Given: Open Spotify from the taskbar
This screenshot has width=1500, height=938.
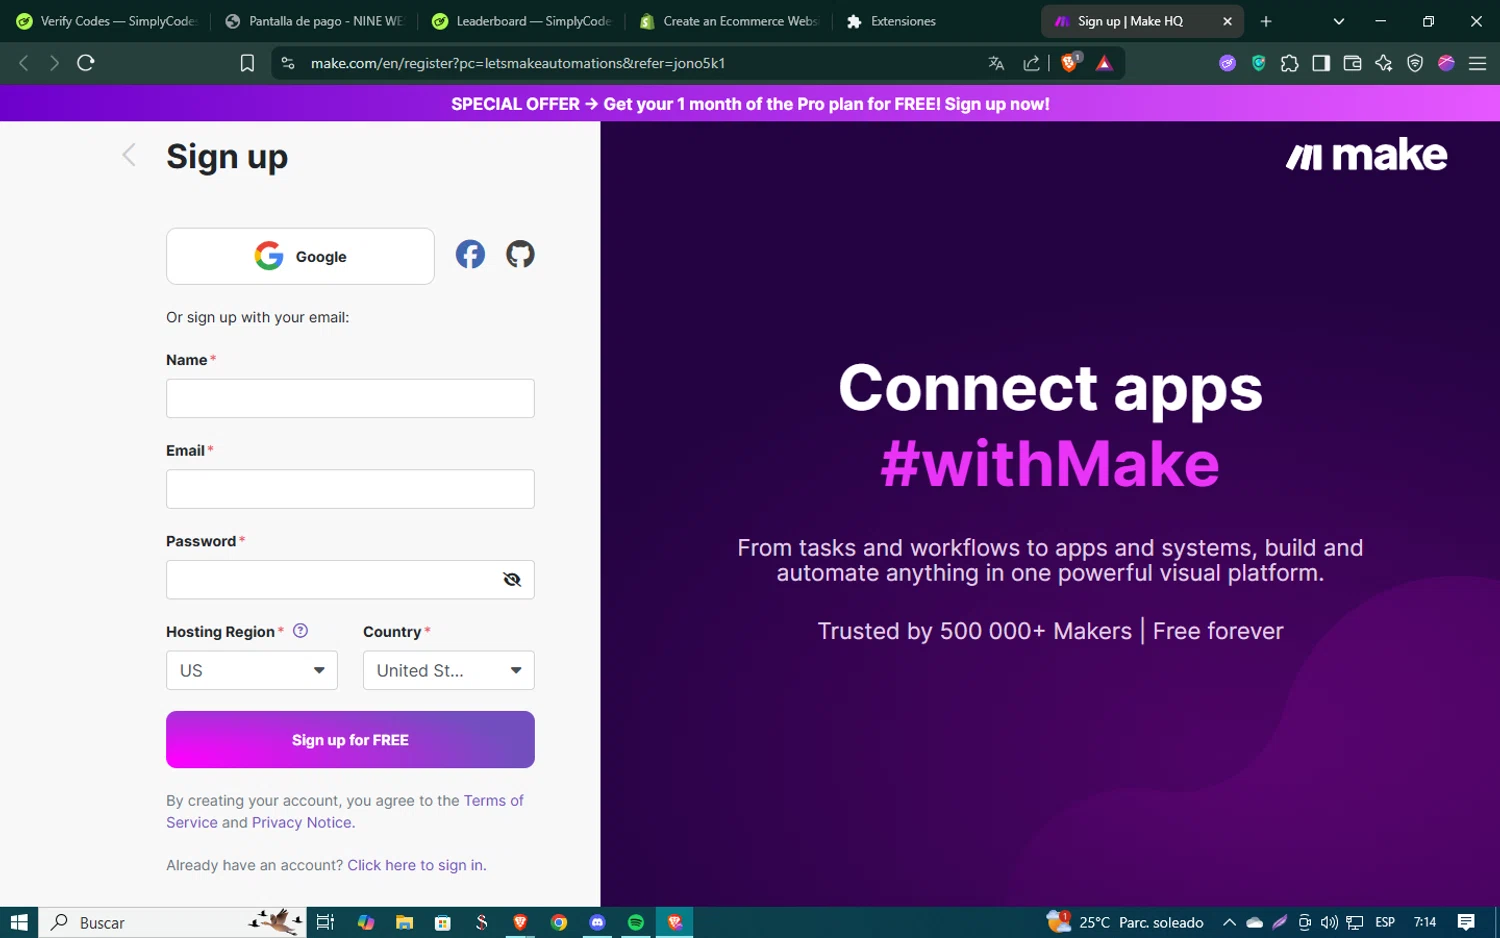Looking at the screenshot, I should click(636, 922).
